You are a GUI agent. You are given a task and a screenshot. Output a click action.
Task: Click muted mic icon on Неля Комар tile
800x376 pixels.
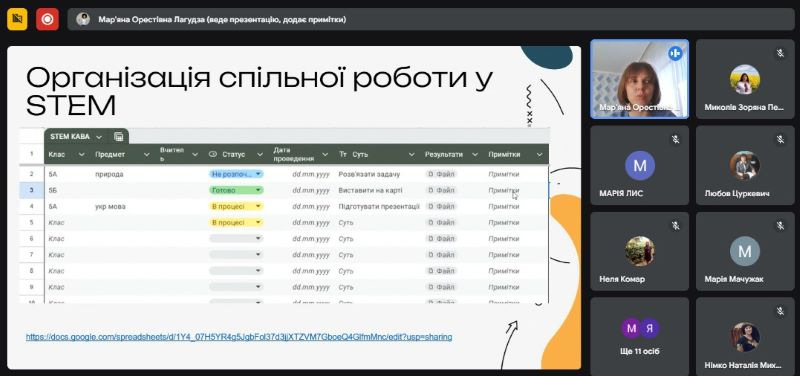[675, 225]
